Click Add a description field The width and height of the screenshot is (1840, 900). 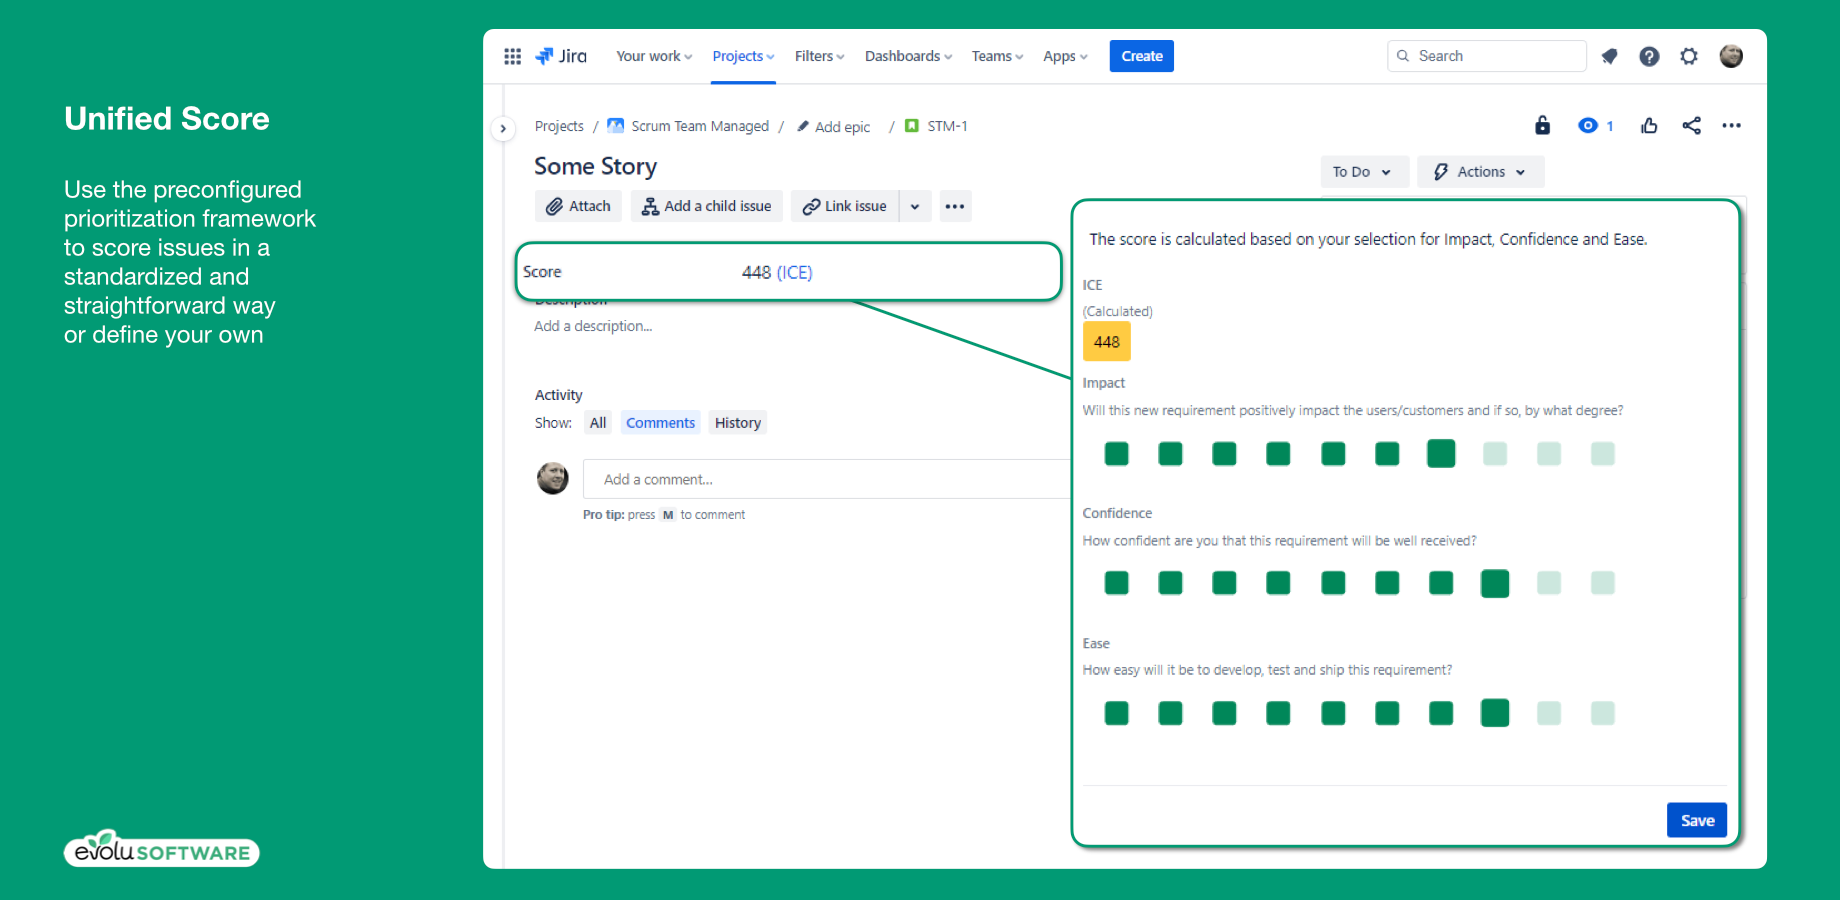(593, 326)
